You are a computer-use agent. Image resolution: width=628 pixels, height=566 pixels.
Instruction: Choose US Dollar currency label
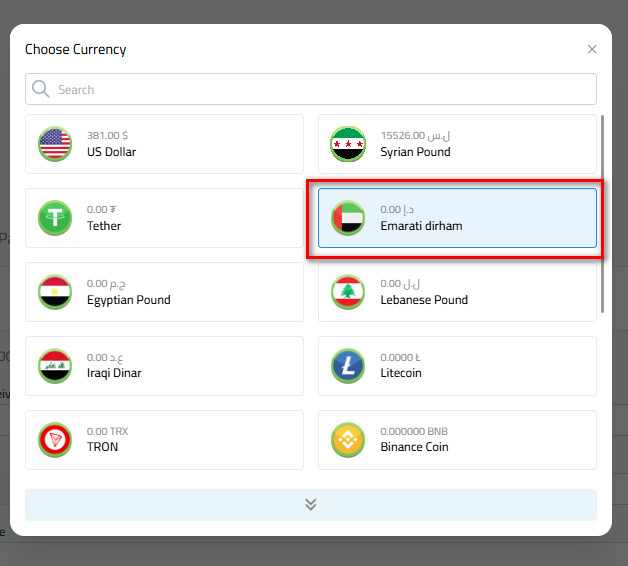point(111,152)
